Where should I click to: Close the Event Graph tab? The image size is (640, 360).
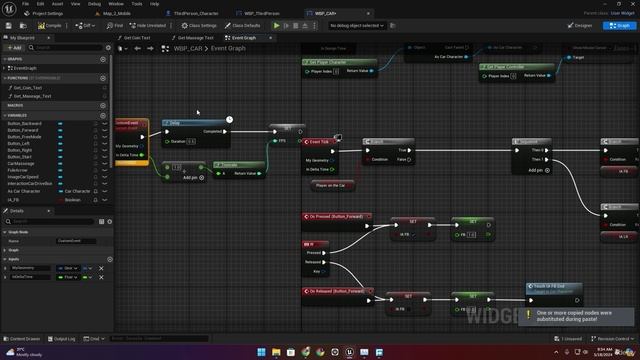[x=271, y=38]
